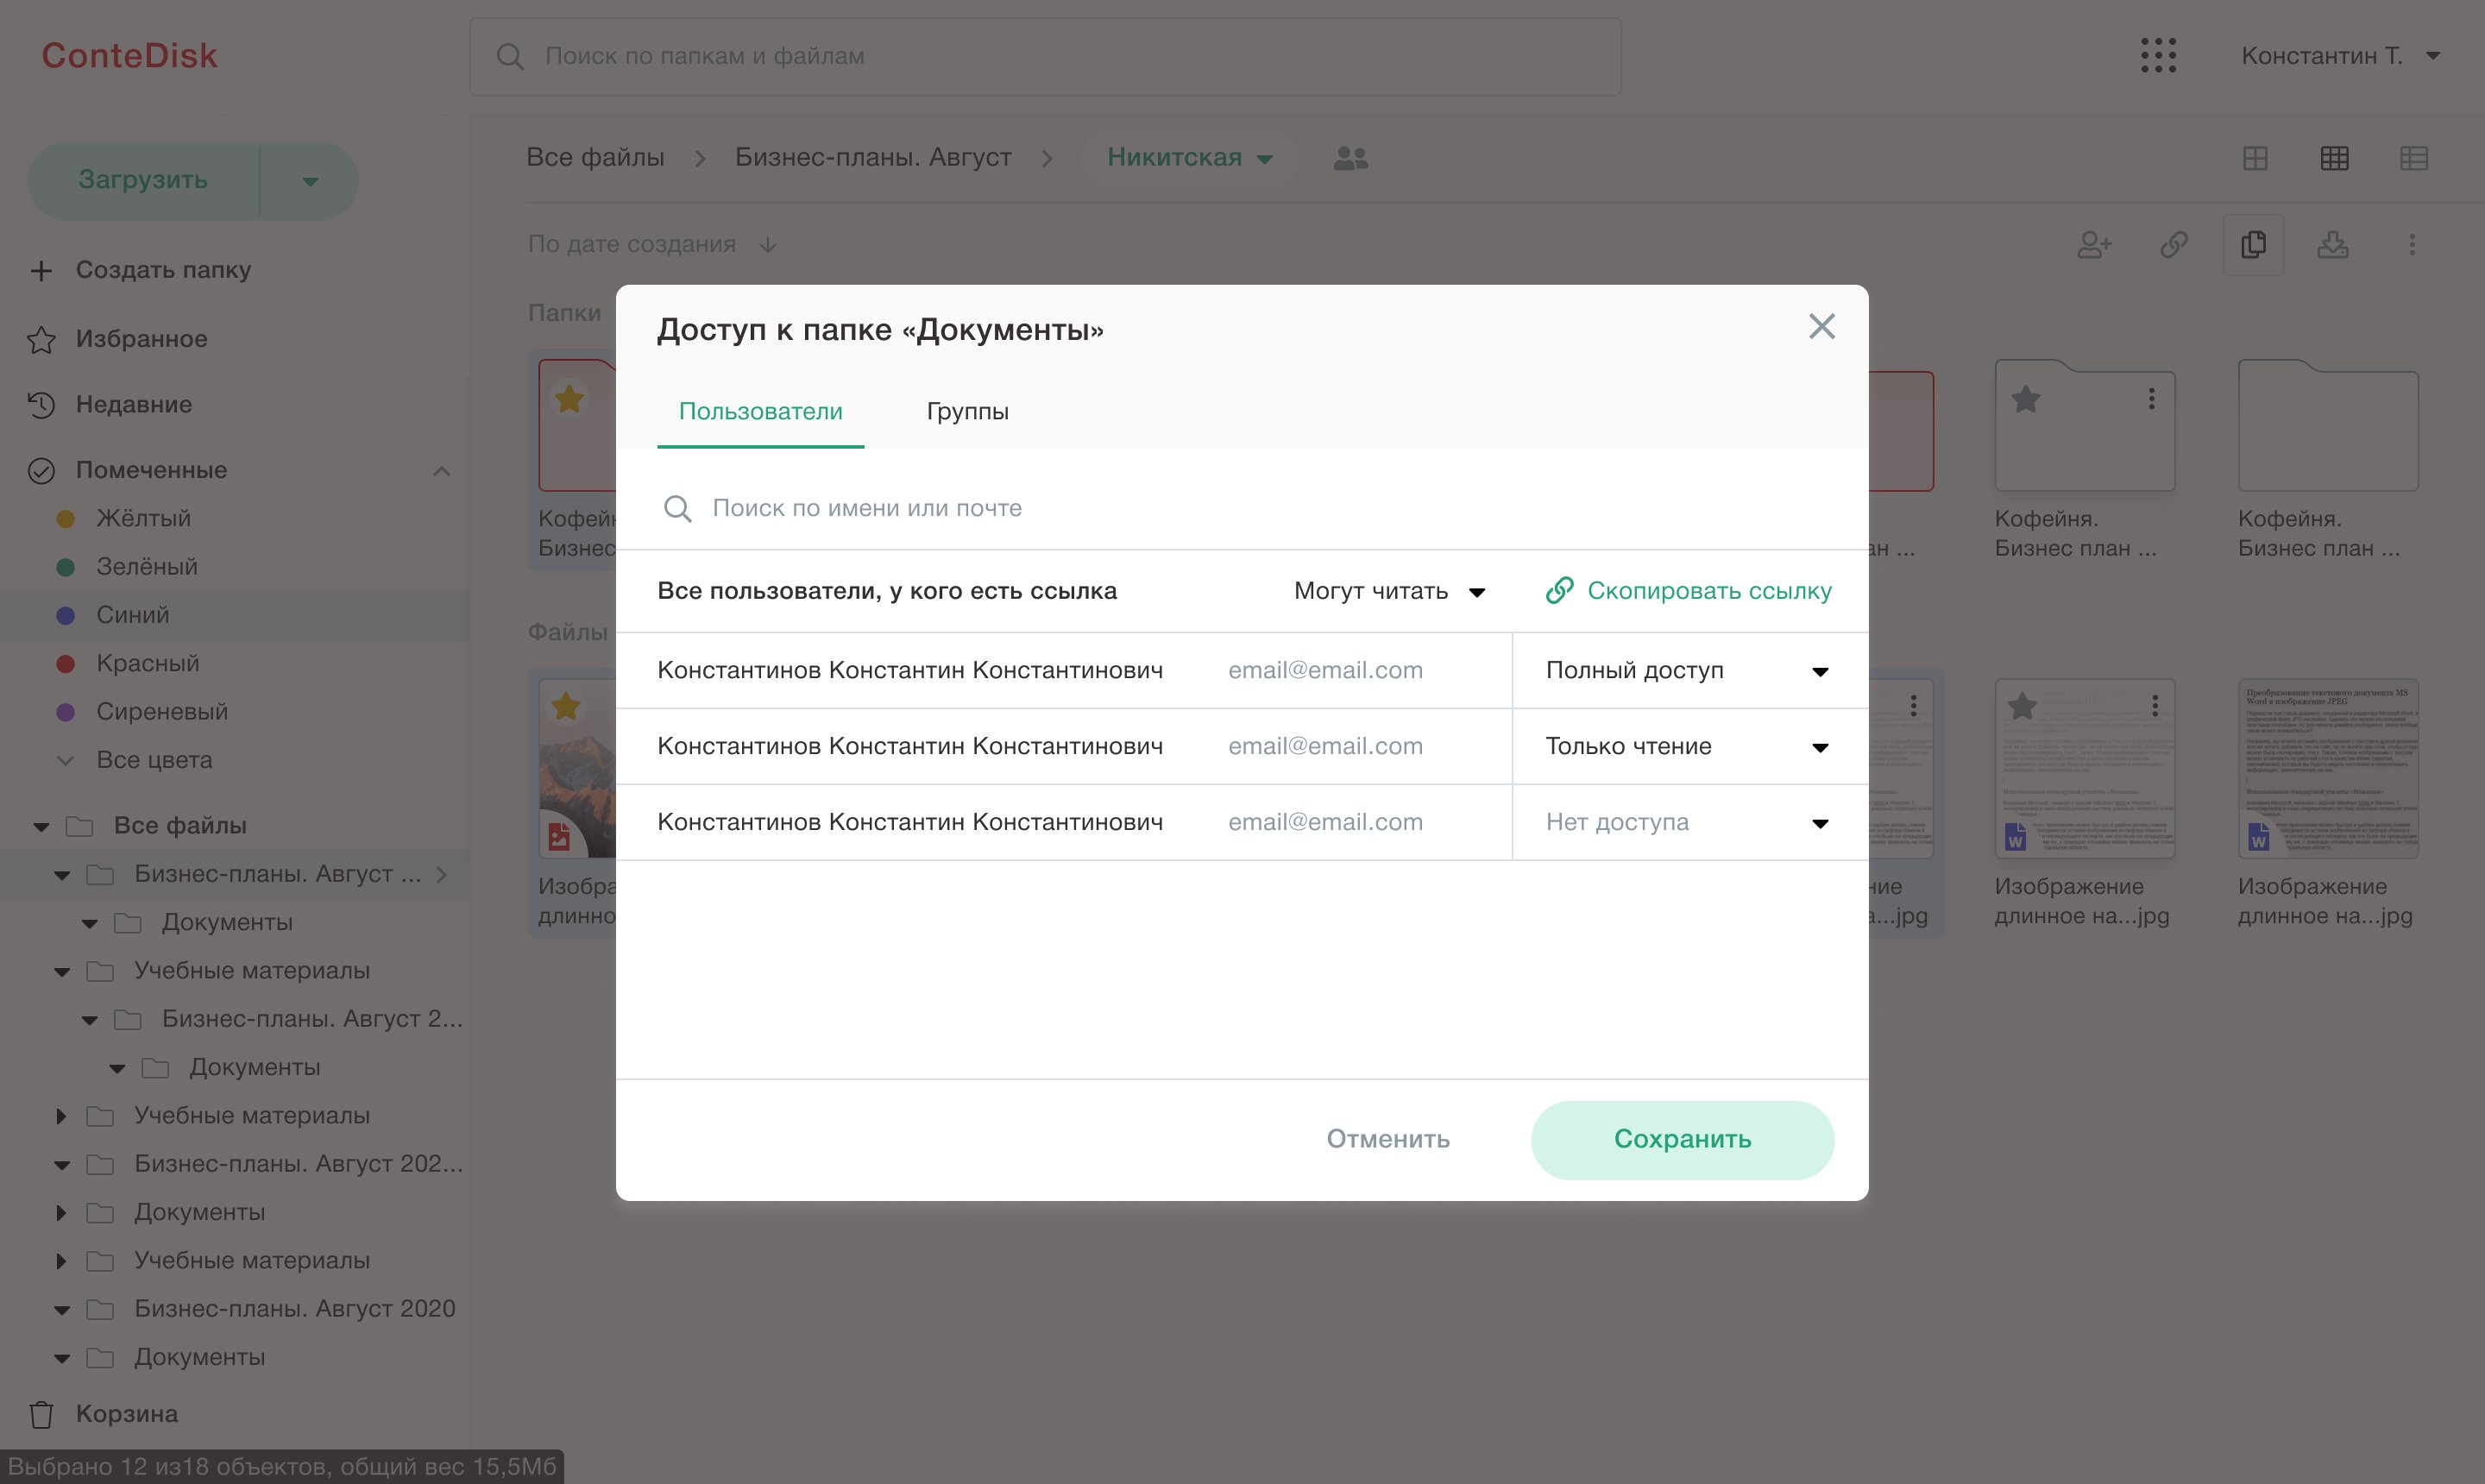2485x1484 pixels.
Task: Open the Могут читать link permission dropdown
Action: click(1388, 592)
